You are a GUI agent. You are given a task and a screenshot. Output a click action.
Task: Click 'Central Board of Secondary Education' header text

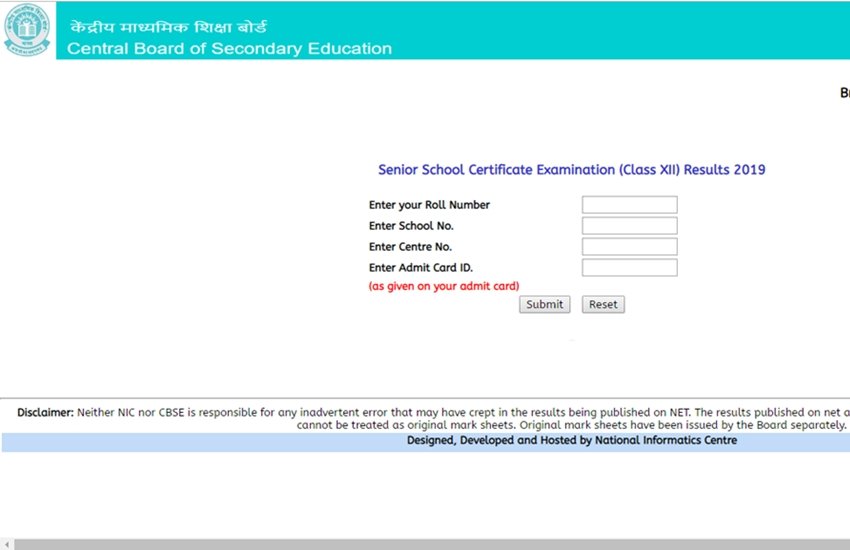pos(229,49)
